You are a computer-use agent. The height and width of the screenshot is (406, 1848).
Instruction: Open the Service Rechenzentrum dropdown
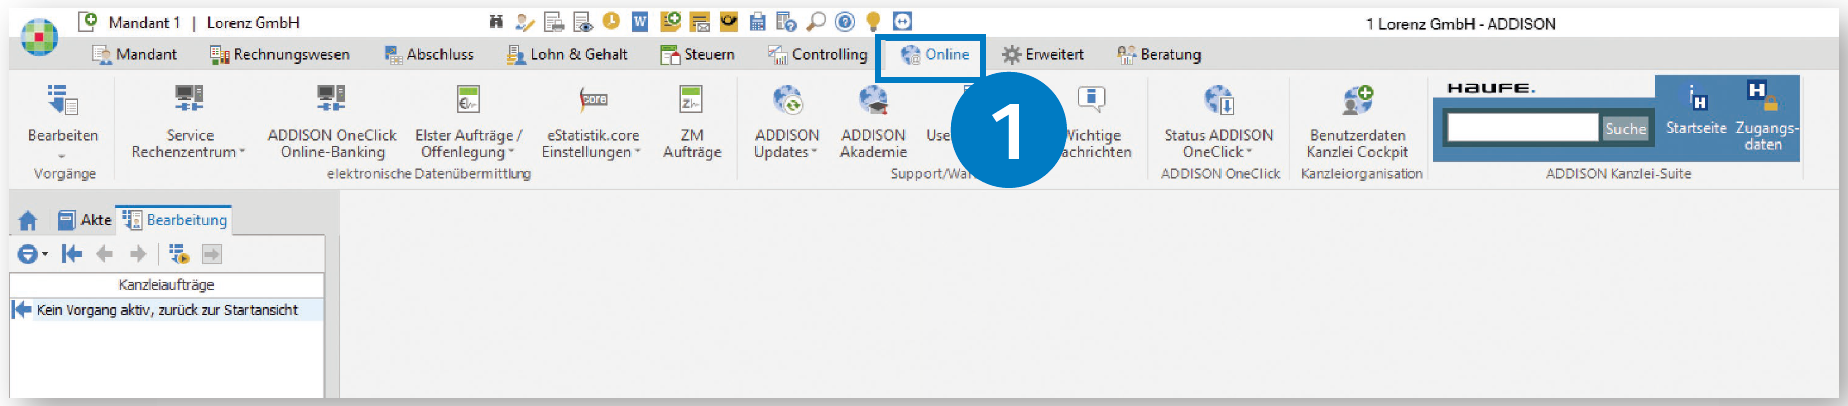(189, 124)
